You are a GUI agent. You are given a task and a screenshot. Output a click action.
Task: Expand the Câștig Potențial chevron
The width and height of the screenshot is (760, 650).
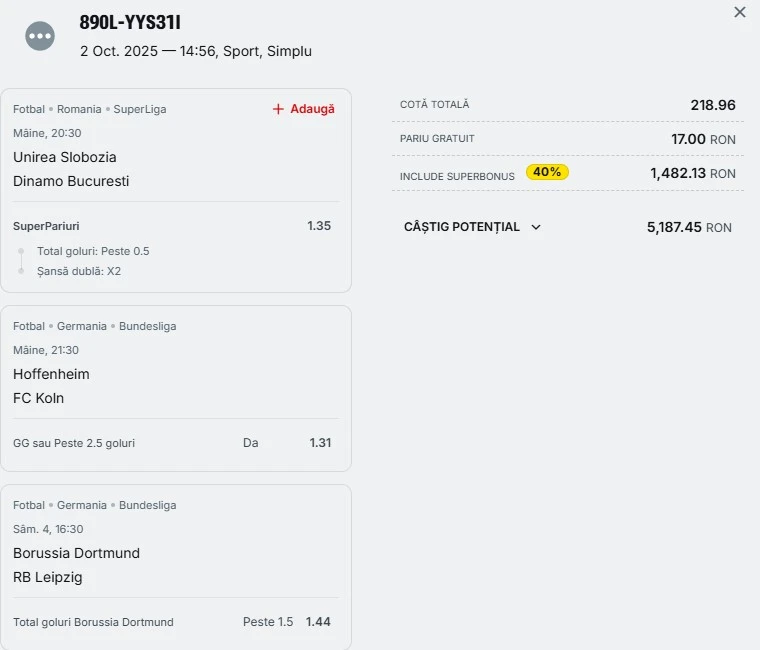[x=536, y=227]
